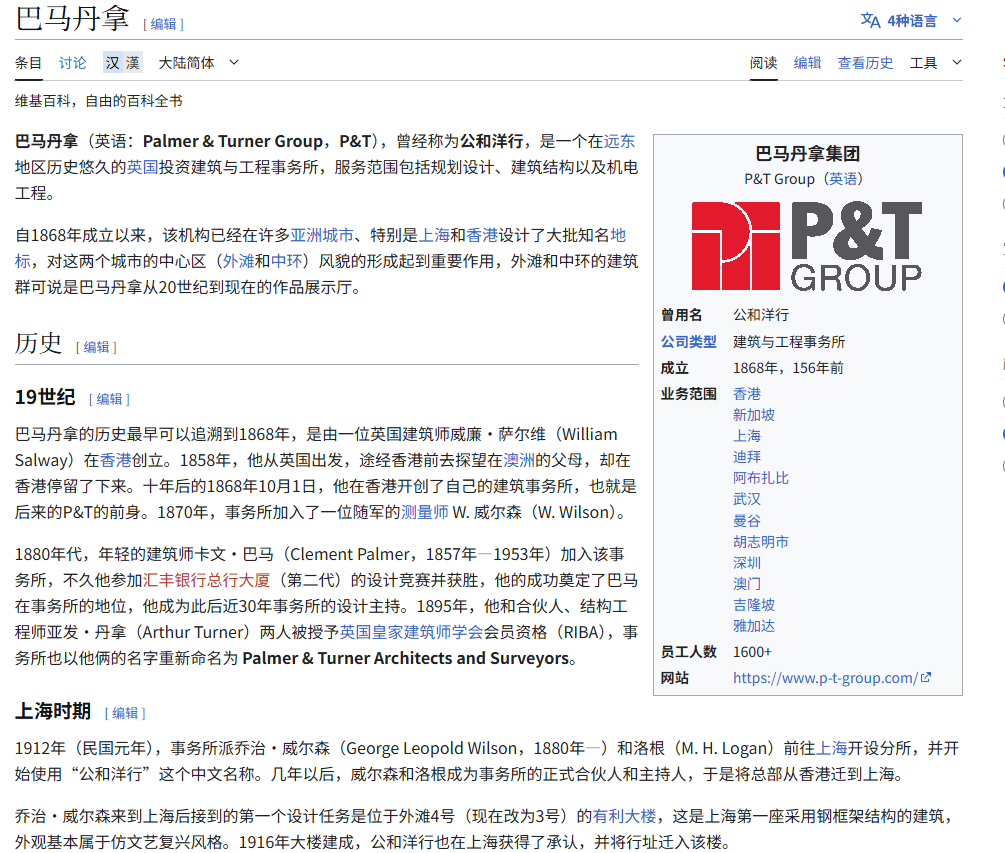Viewport: 1005px width, 853px height.
Task: Edit the 上海时期 section
Action: point(125,712)
